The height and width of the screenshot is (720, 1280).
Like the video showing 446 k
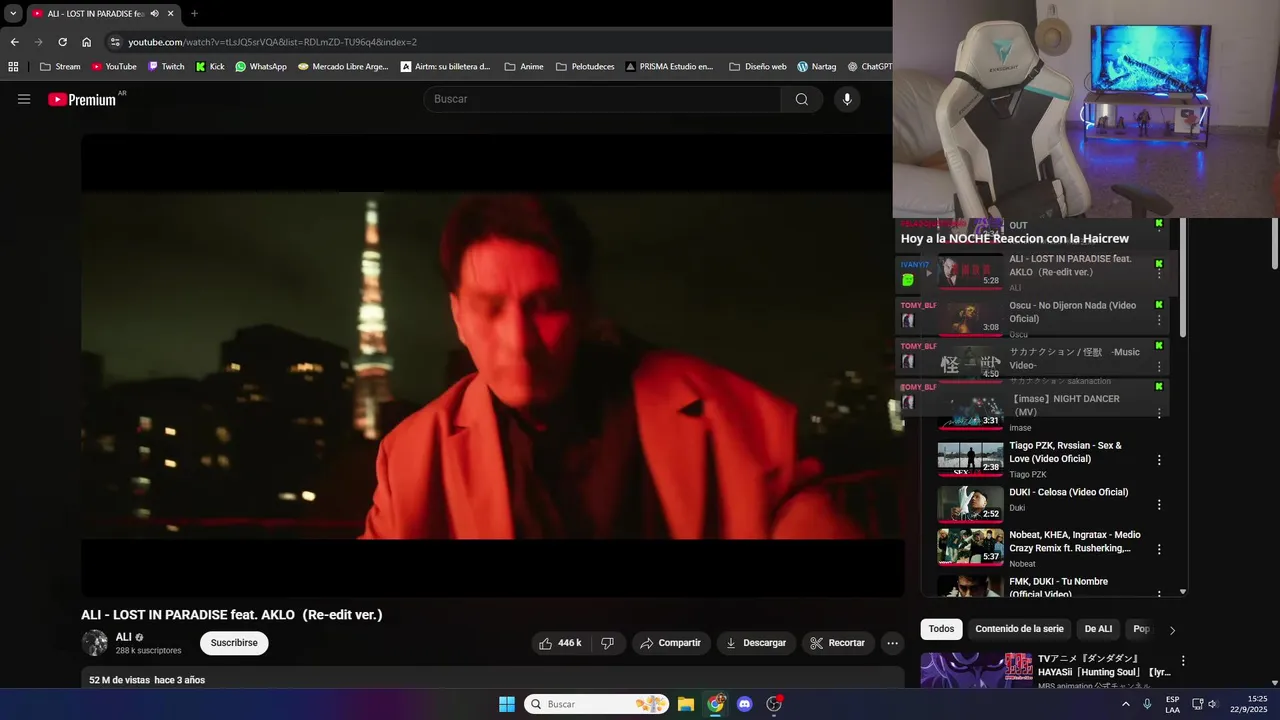tap(560, 643)
